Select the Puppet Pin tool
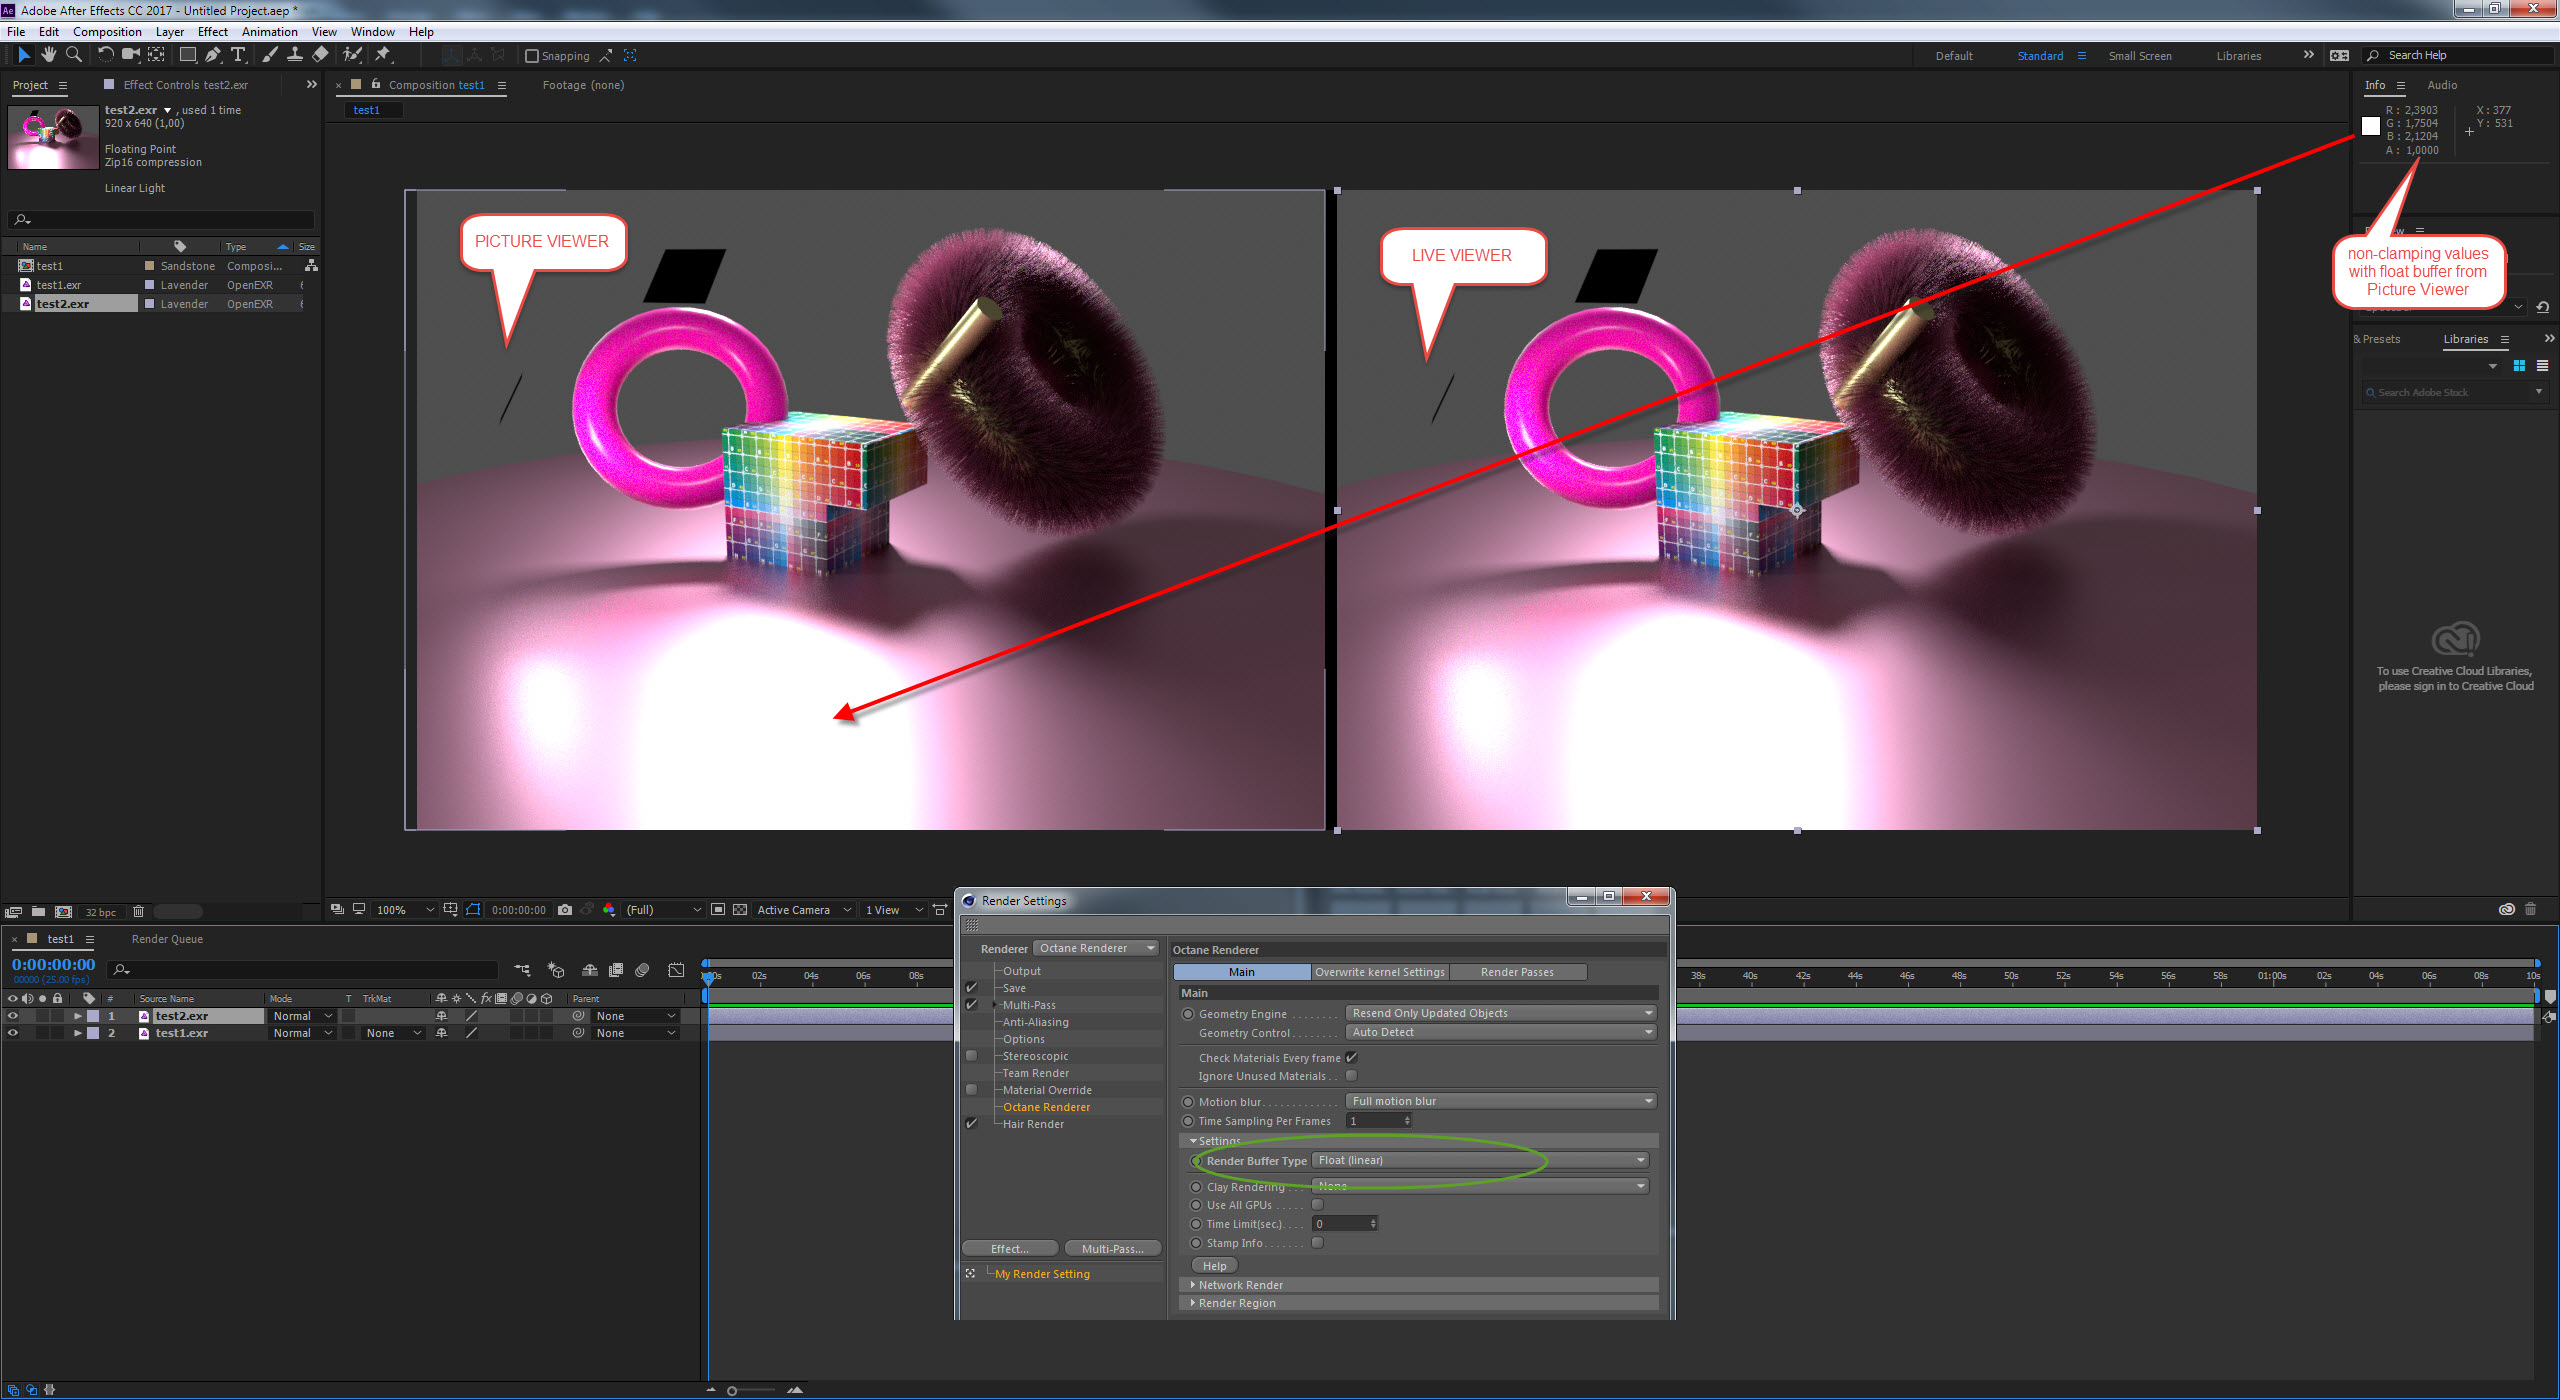This screenshot has height=1400, width=2560. pyautogui.click(x=383, y=55)
